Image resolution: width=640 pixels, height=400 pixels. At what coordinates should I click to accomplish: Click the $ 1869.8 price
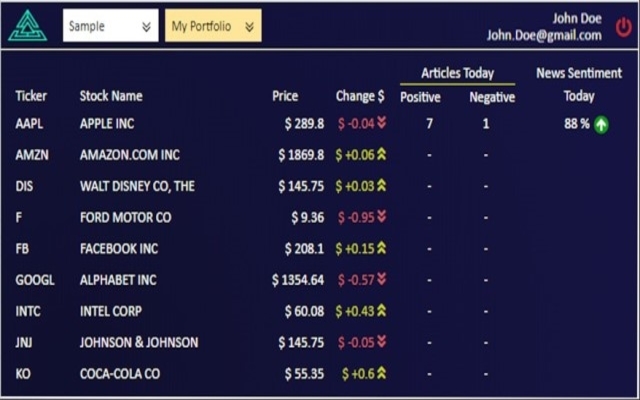301,155
